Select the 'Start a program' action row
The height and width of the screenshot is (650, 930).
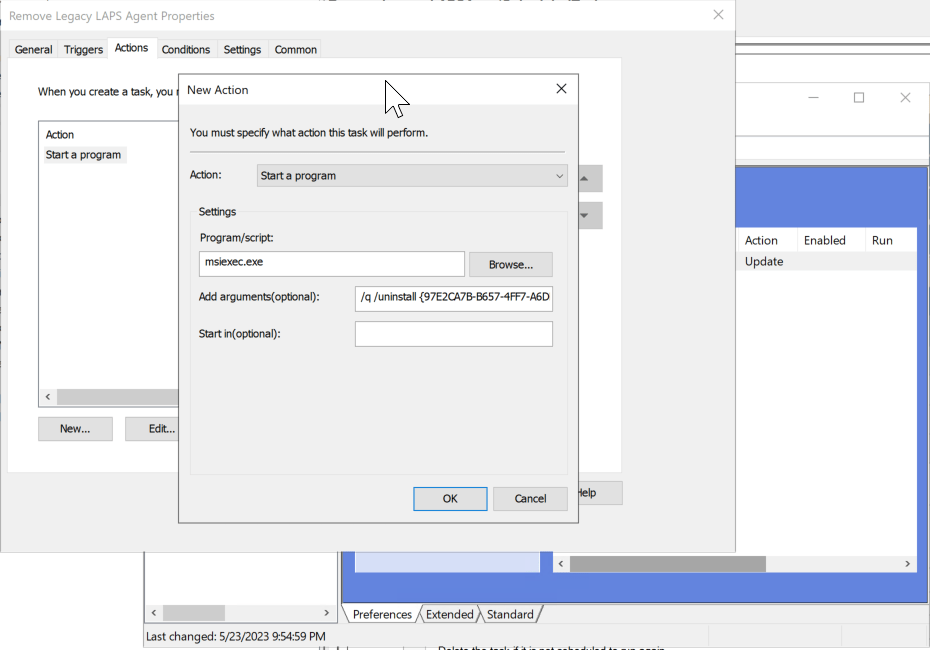pos(84,155)
